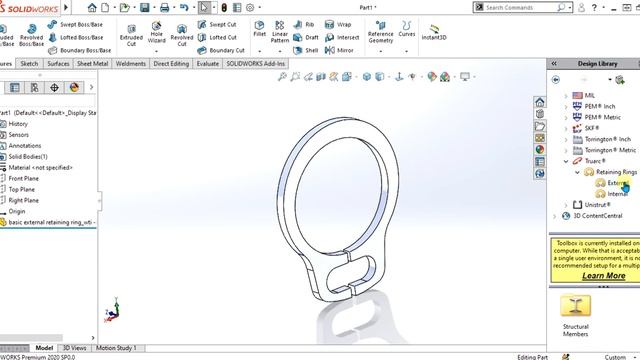Choose the Extruded Cut tool
The image size is (640, 360).
point(131,35)
